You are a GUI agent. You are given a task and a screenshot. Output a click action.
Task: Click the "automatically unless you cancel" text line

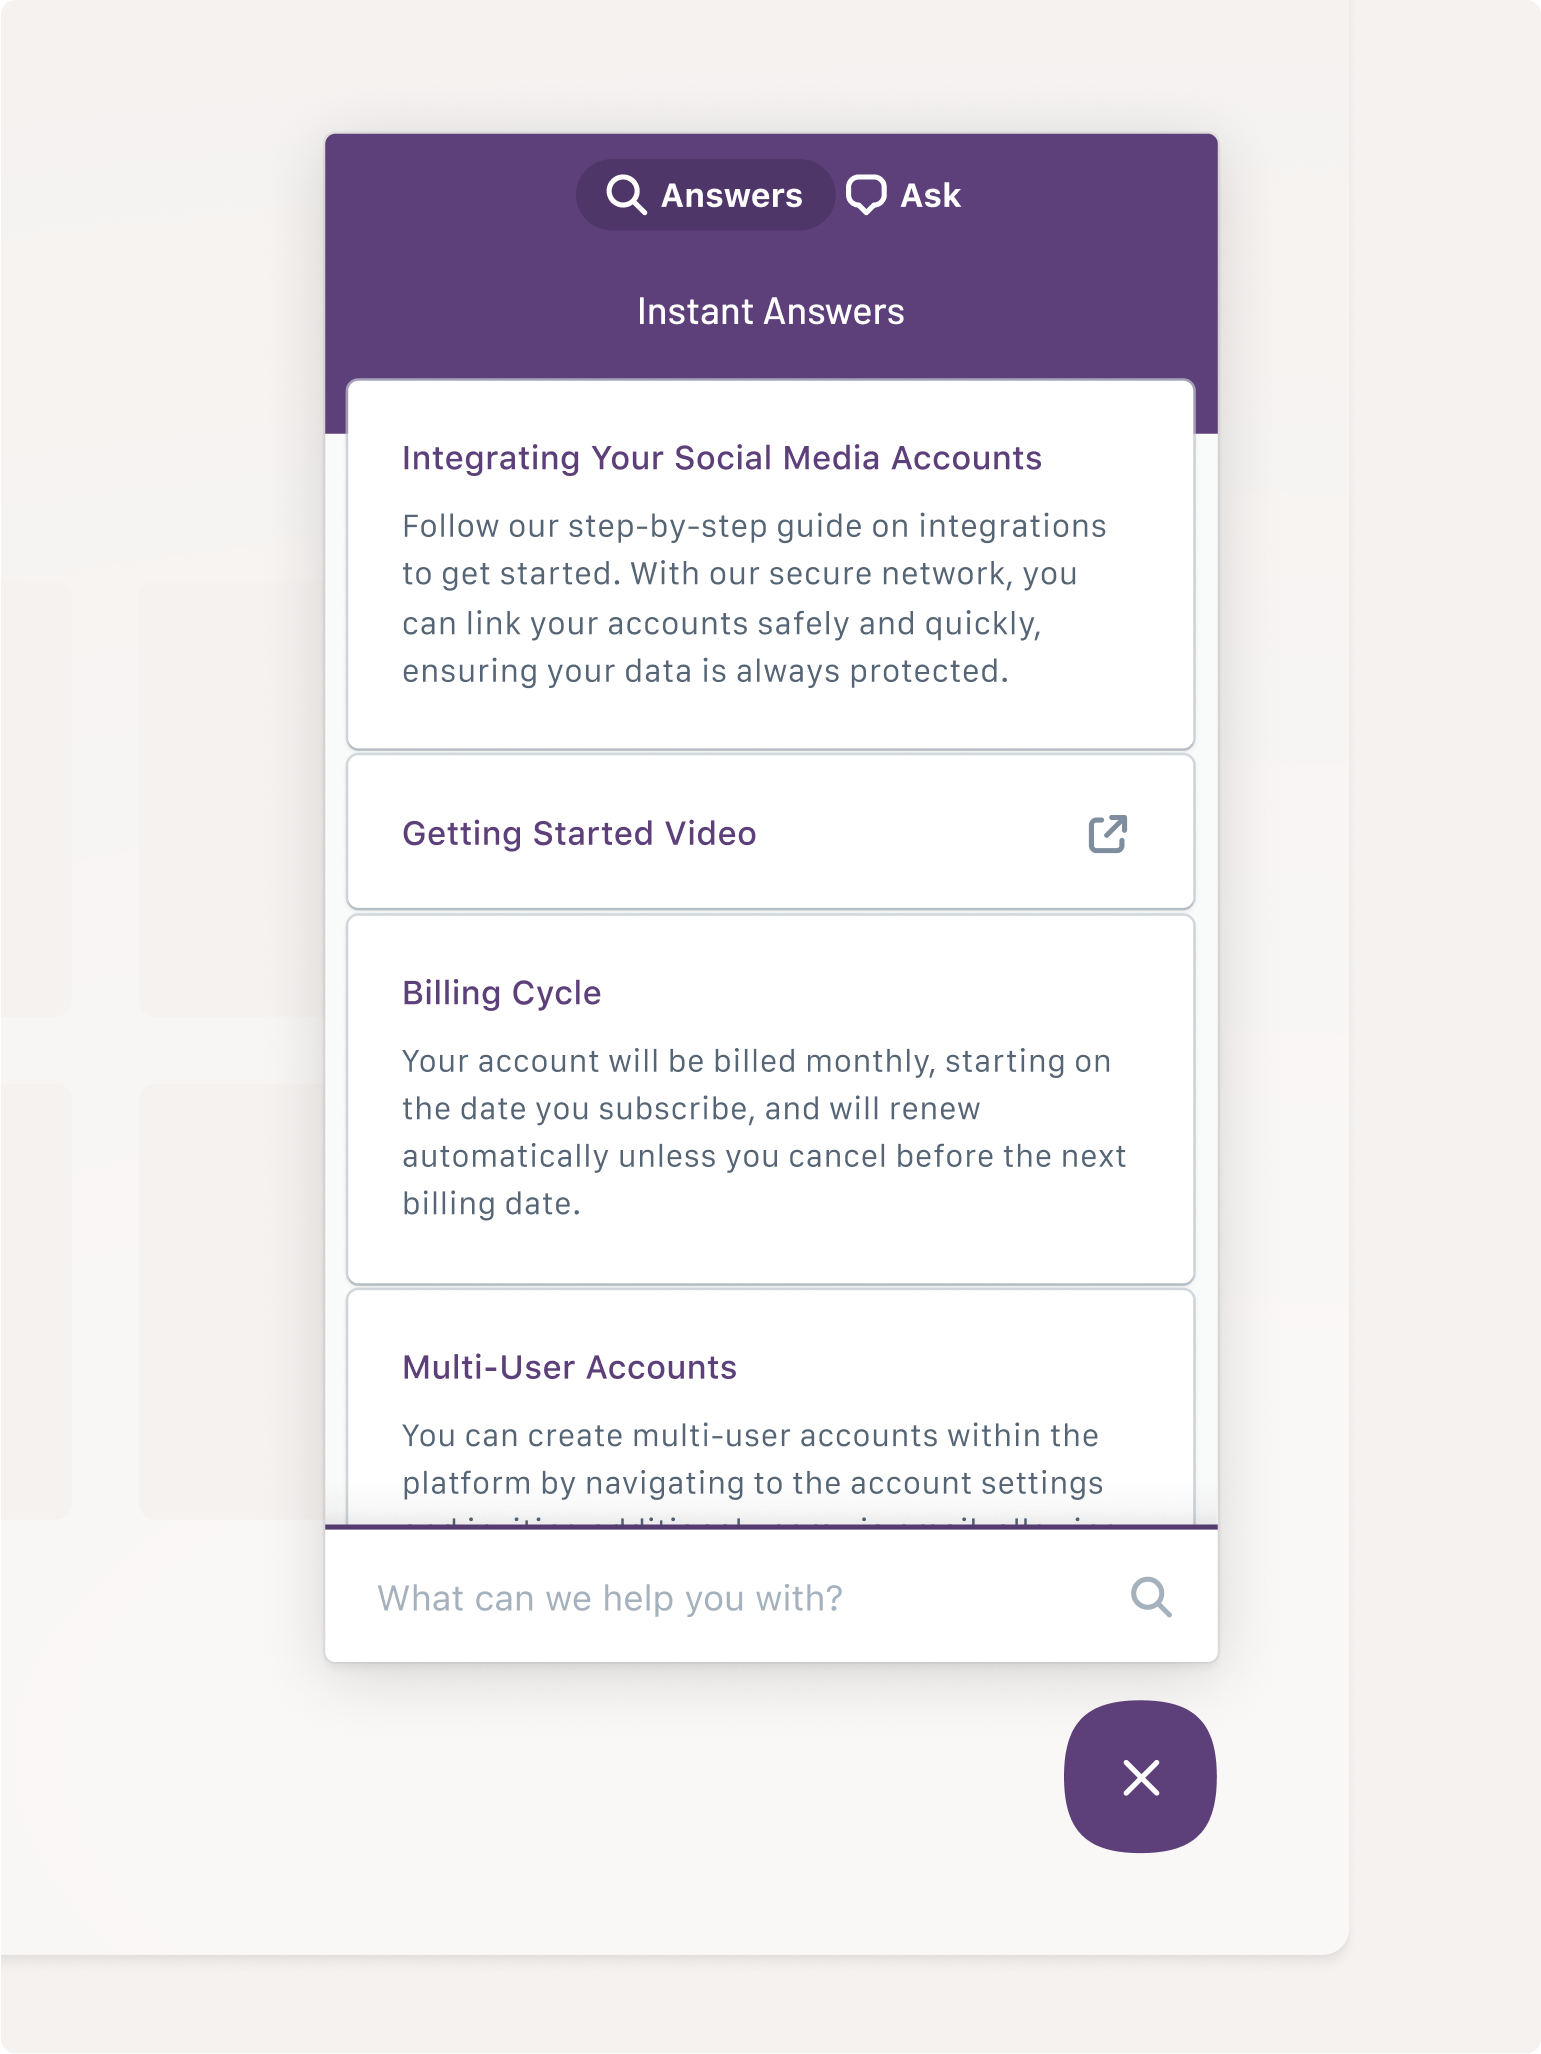click(x=764, y=1156)
